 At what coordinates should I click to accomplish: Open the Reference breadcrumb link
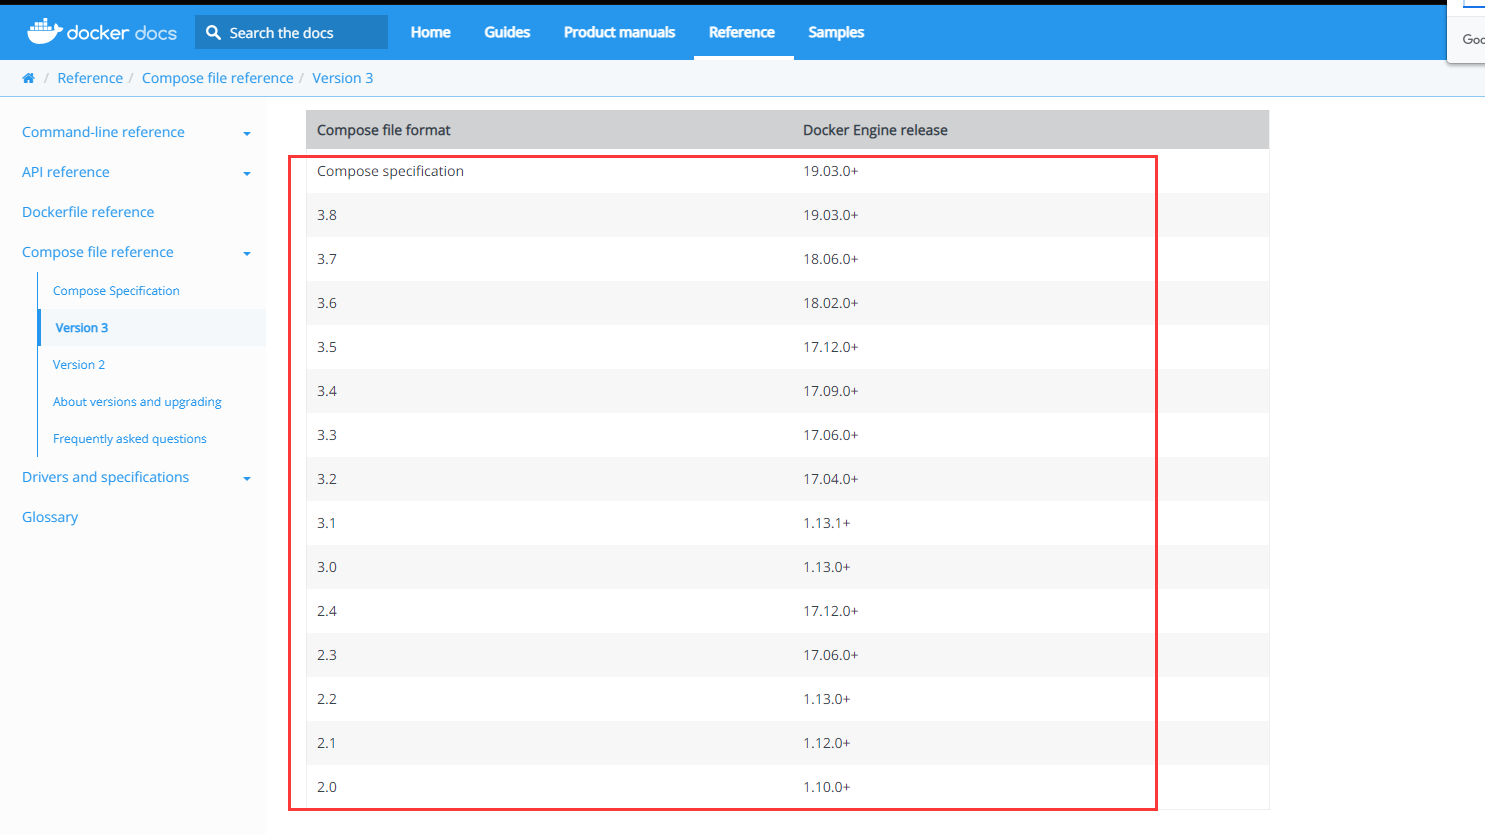[x=90, y=77]
